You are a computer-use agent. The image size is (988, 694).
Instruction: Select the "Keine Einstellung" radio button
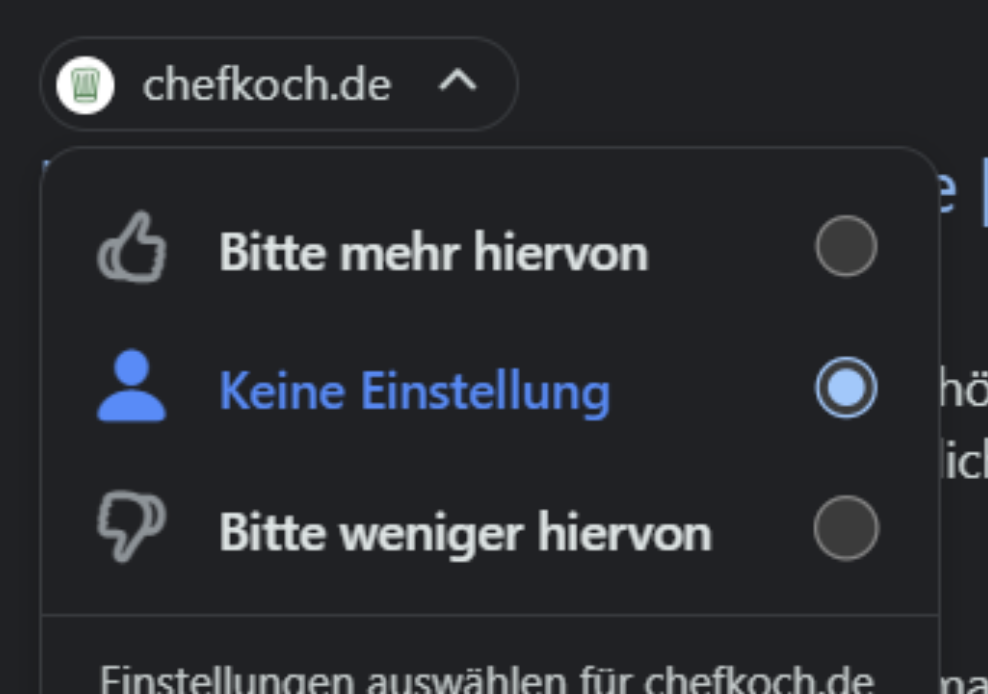click(x=846, y=388)
